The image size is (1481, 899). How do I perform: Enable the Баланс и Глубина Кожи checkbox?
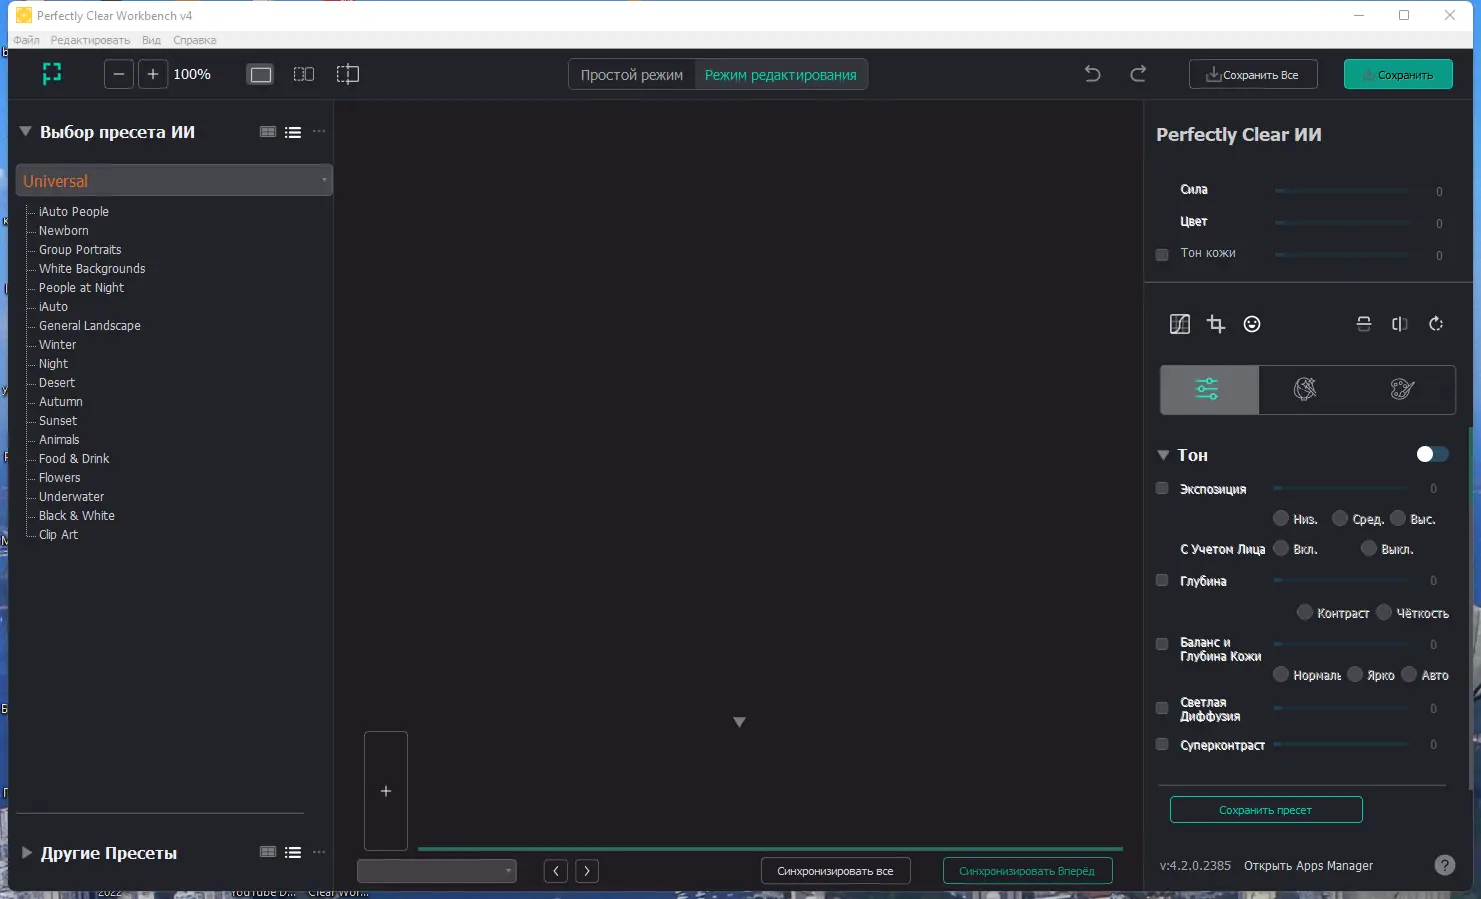point(1162,645)
